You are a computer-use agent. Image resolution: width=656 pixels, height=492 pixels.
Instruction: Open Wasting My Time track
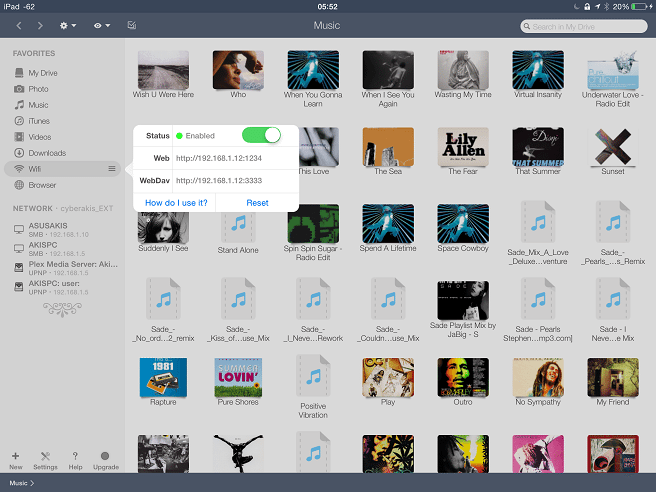pyautogui.click(x=463, y=74)
